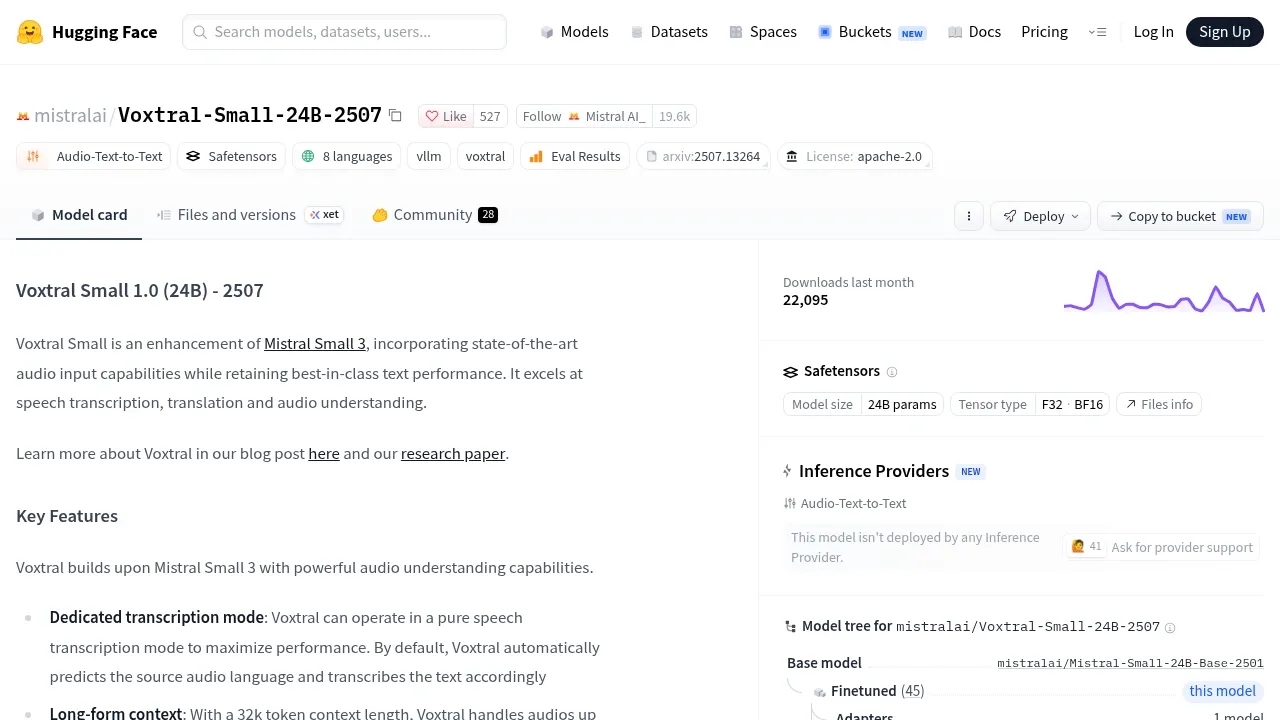1280x720 pixels.
Task: Click Copy to bucket button
Action: tap(1180, 216)
